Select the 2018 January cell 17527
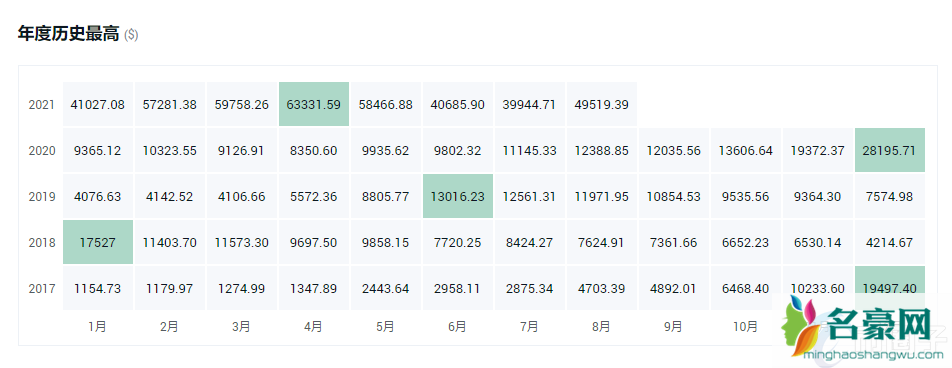Screen dimensions: 952x368 (97, 242)
